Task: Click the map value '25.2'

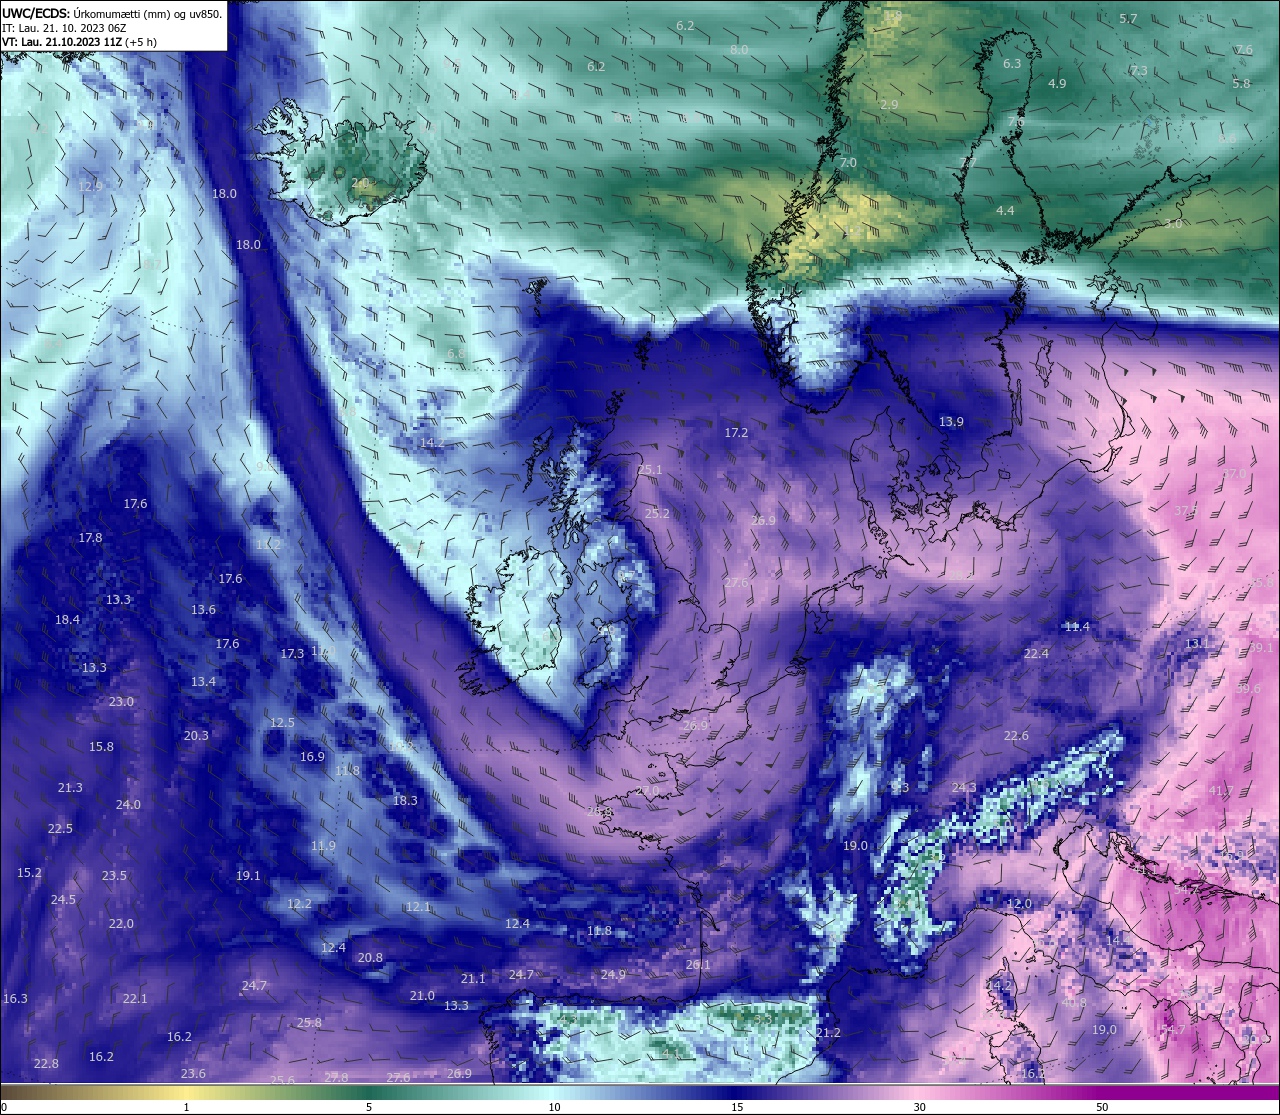Action: (x=657, y=514)
